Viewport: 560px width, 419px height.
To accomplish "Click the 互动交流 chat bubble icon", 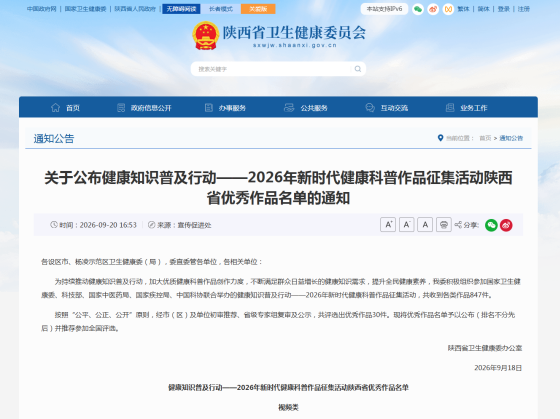I will coord(370,108).
